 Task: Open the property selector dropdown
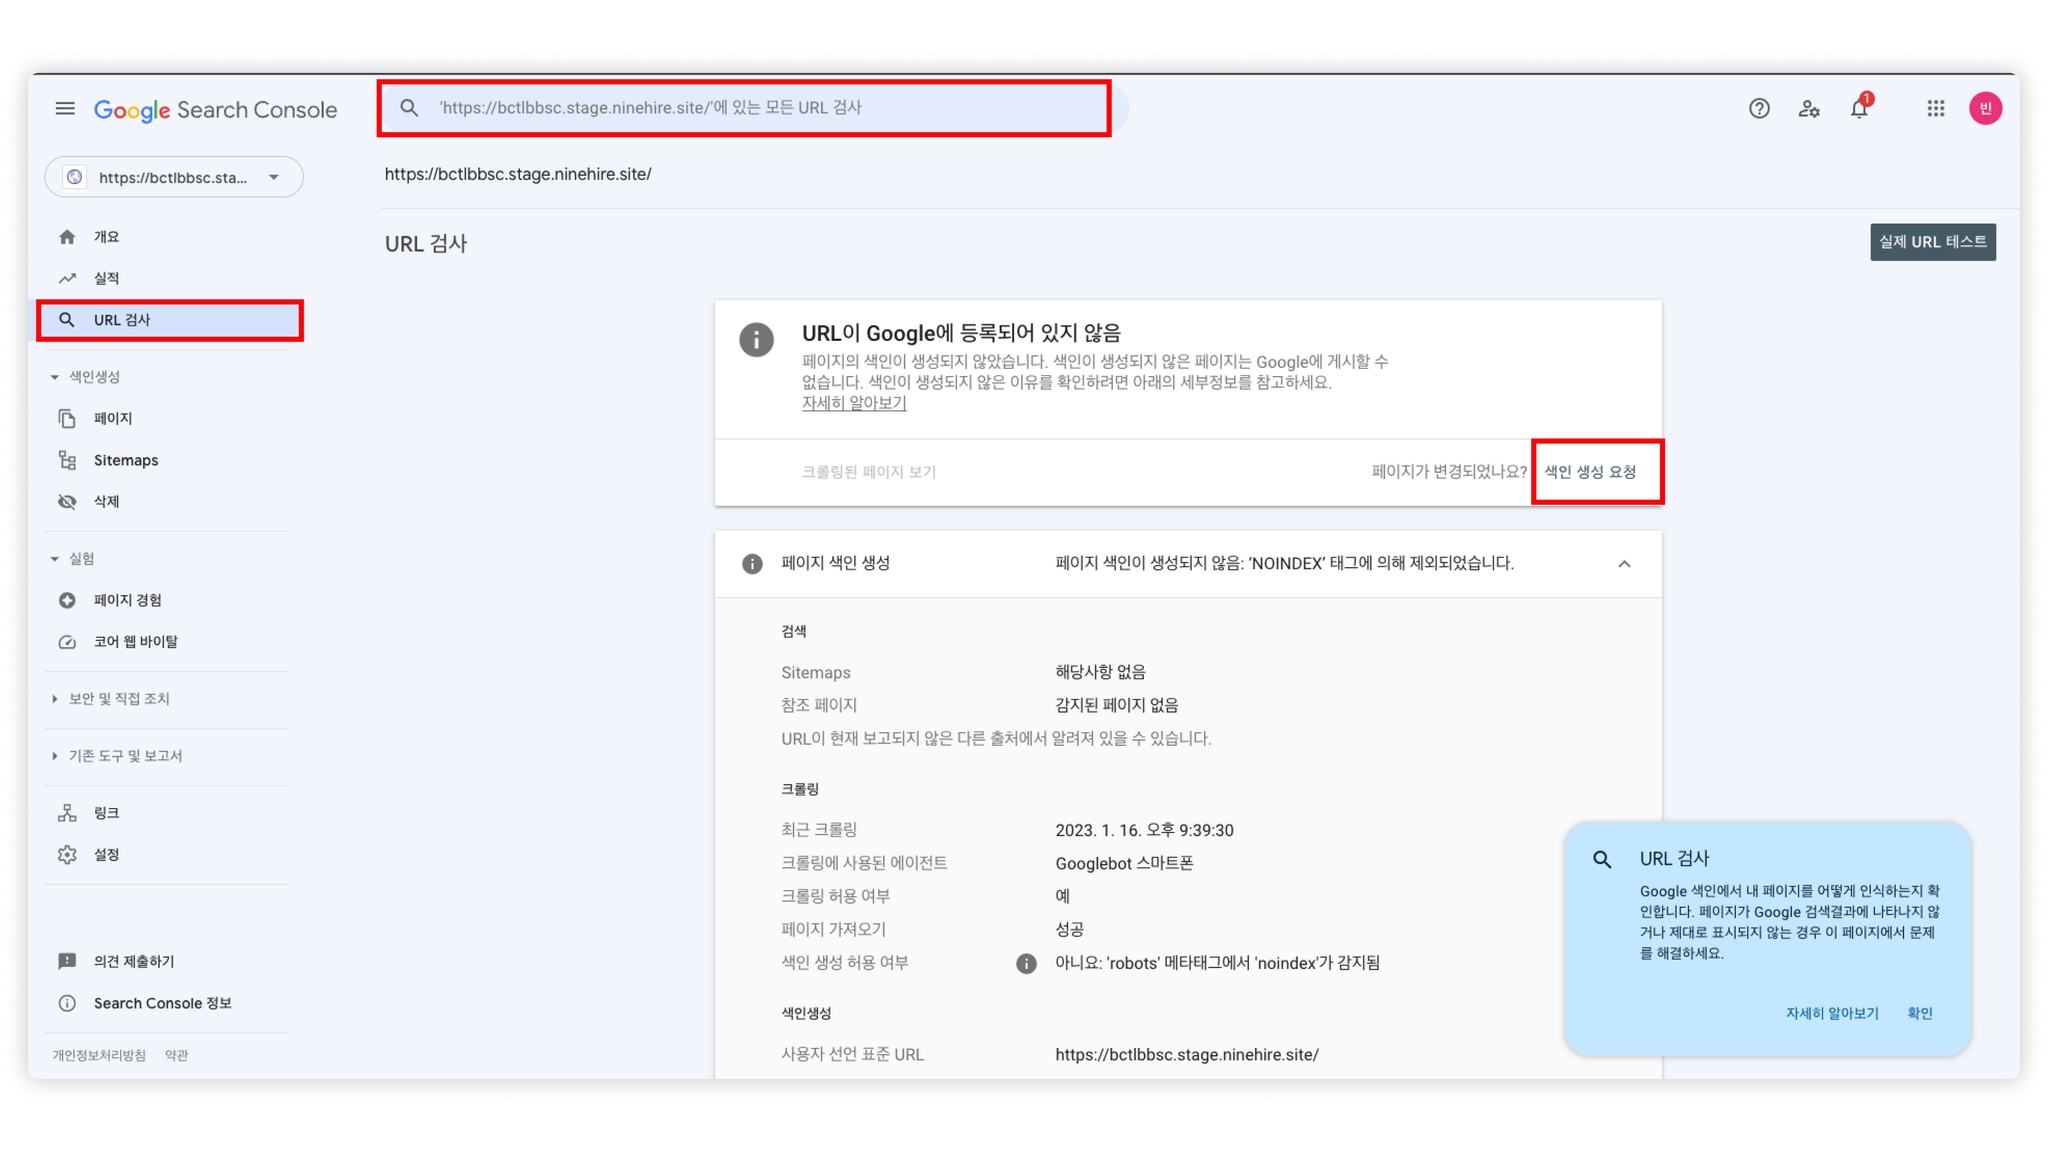(x=174, y=177)
